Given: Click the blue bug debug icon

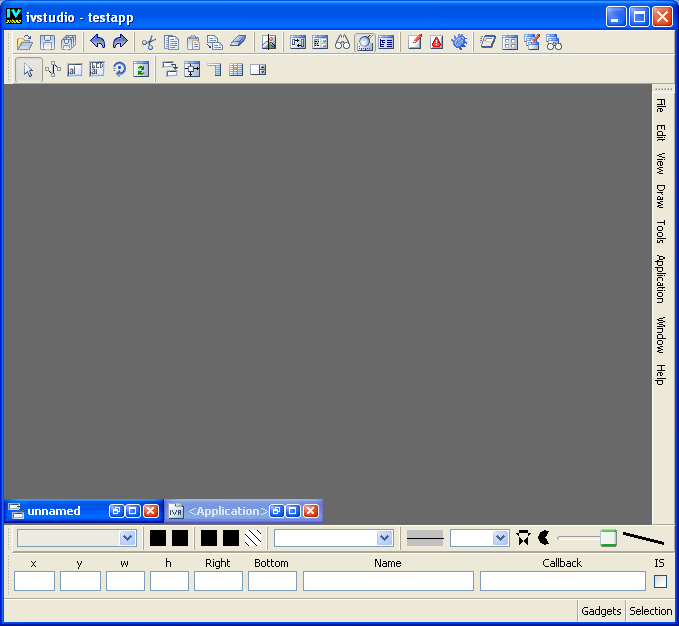Looking at the screenshot, I should point(459,42).
